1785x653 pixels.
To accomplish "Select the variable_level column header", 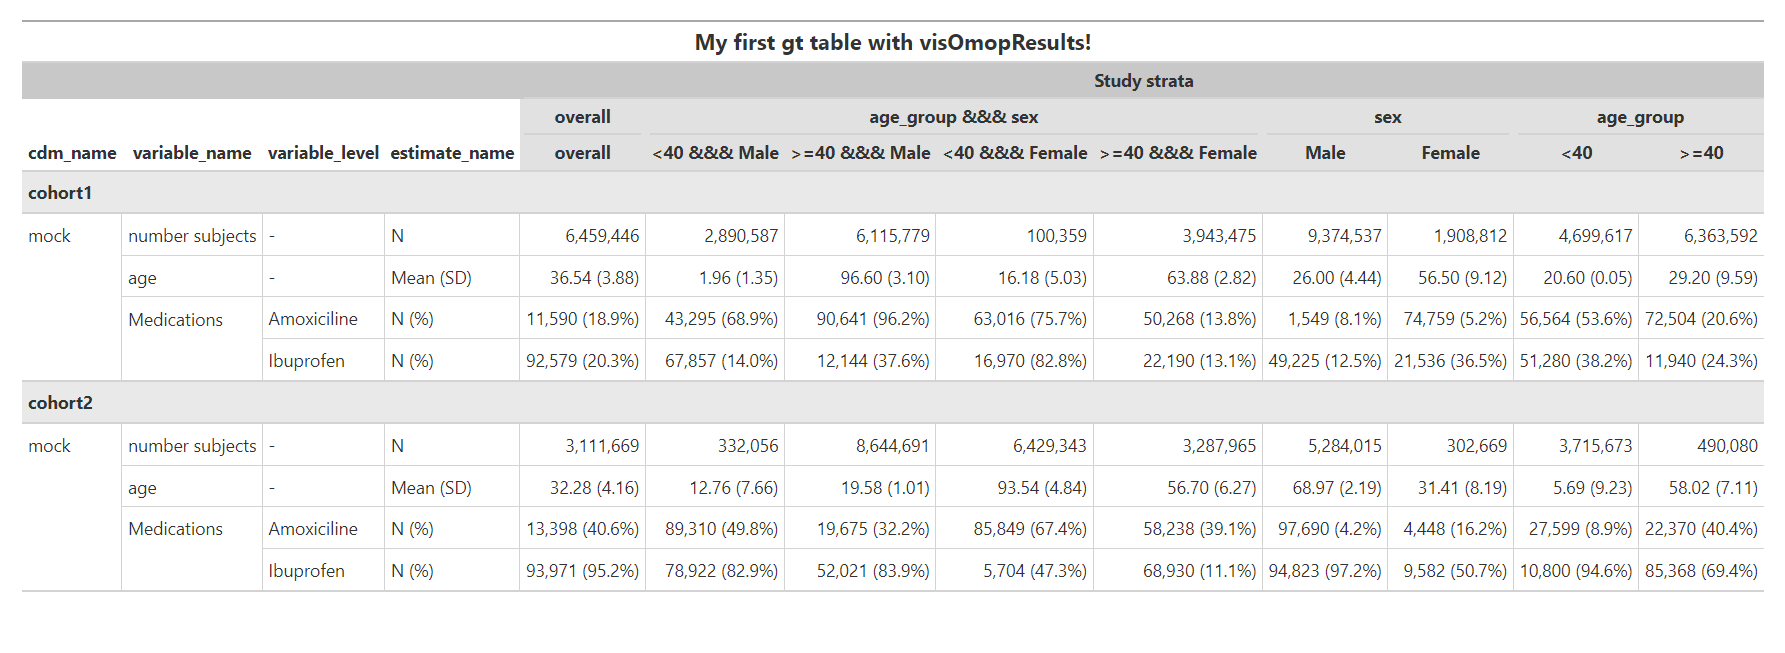I will pyautogui.click(x=323, y=153).
